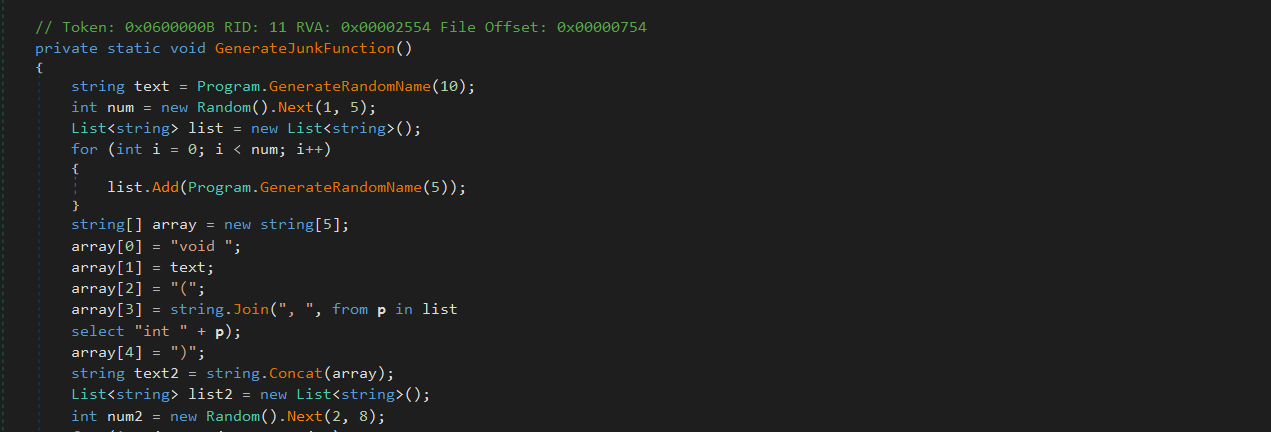This screenshot has width=1271, height=432.
Task: Click the Add method on list
Action: pyautogui.click(x=165, y=188)
